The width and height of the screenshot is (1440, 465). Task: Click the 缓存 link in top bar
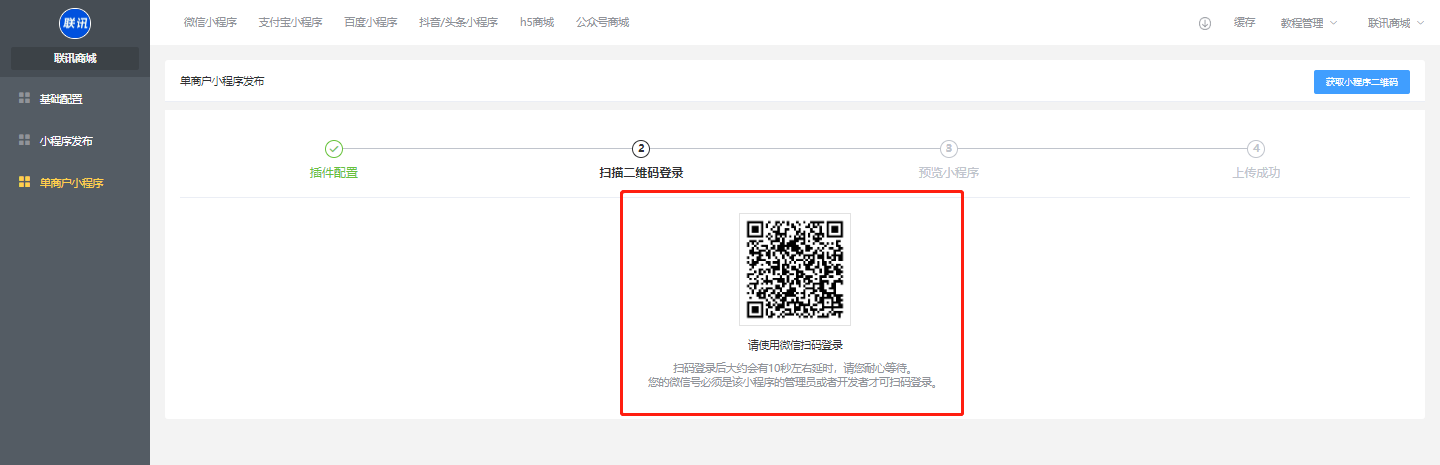click(1245, 23)
